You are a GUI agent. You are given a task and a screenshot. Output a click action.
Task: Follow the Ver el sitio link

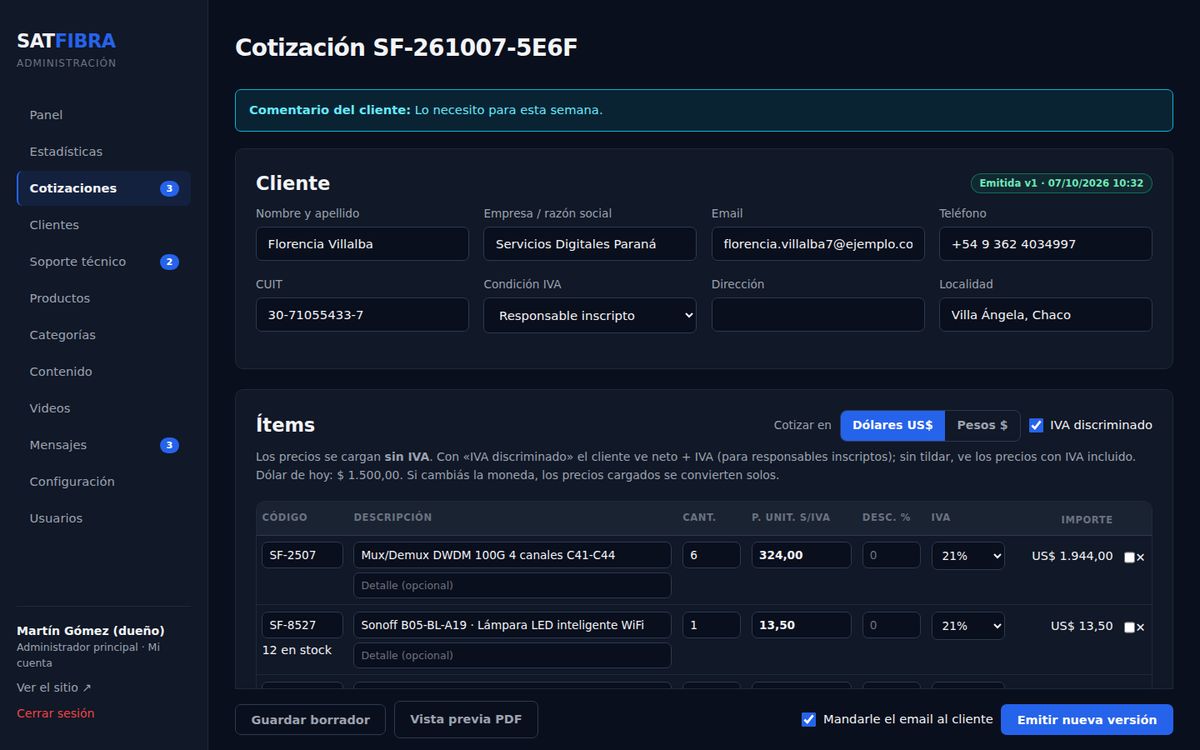point(54,688)
